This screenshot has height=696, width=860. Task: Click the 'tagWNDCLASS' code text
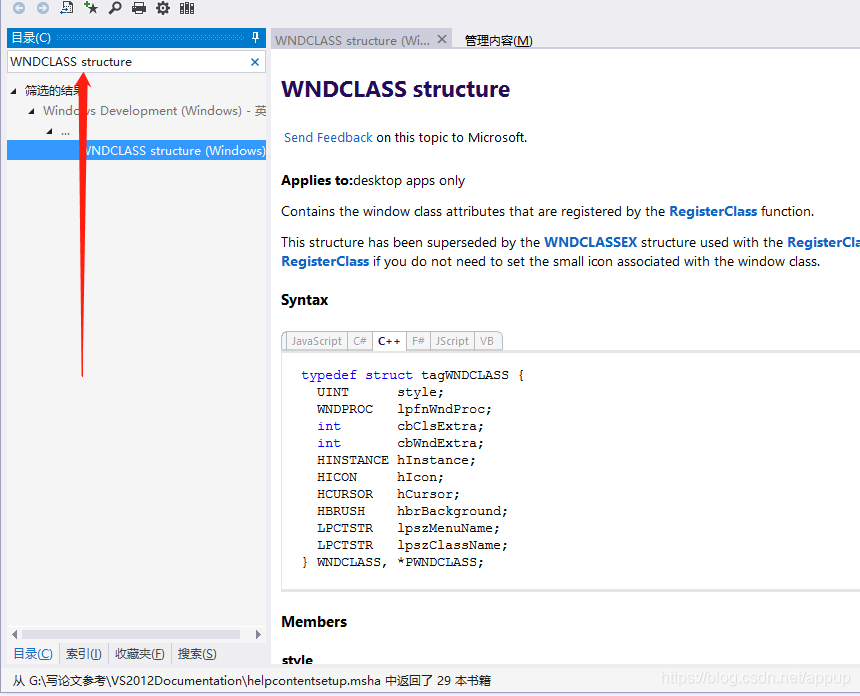pyautogui.click(x=465, y=375)
